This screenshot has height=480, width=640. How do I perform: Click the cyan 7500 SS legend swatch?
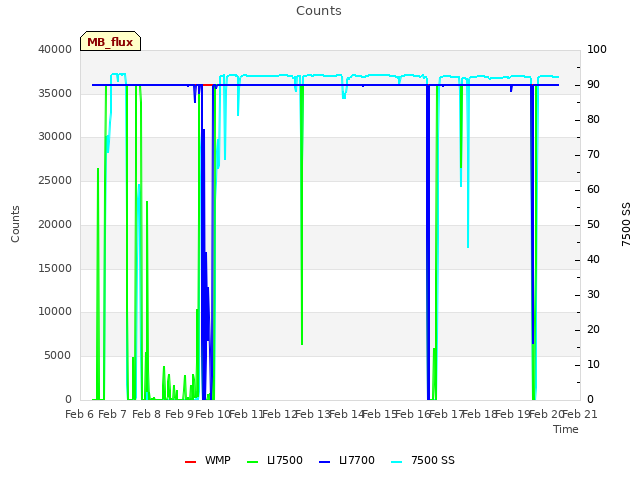coord(397,462)
